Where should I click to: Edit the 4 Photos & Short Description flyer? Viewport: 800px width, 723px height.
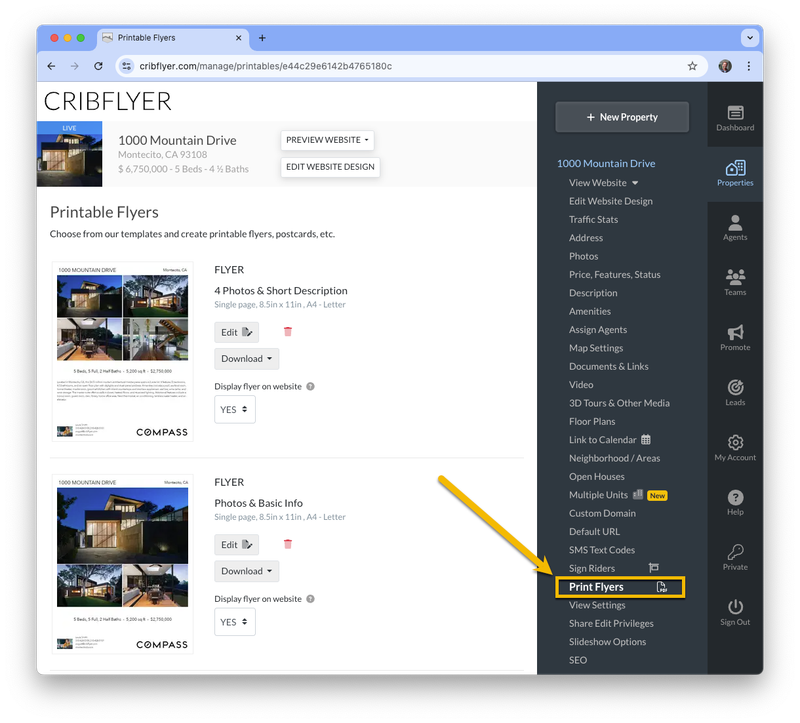coord(236,332)
